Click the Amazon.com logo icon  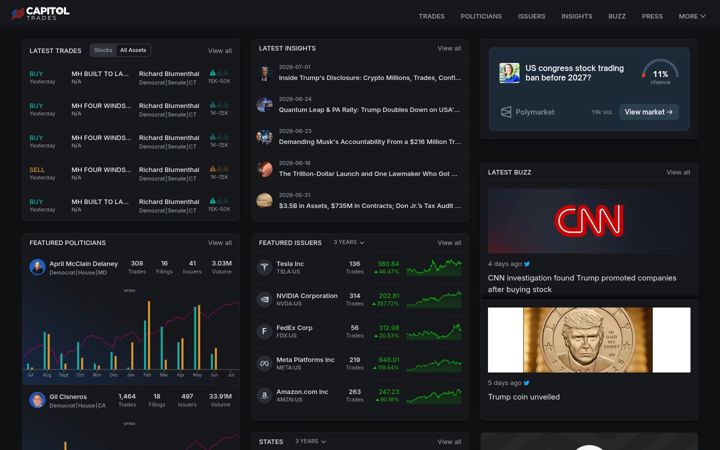point(264,395)
